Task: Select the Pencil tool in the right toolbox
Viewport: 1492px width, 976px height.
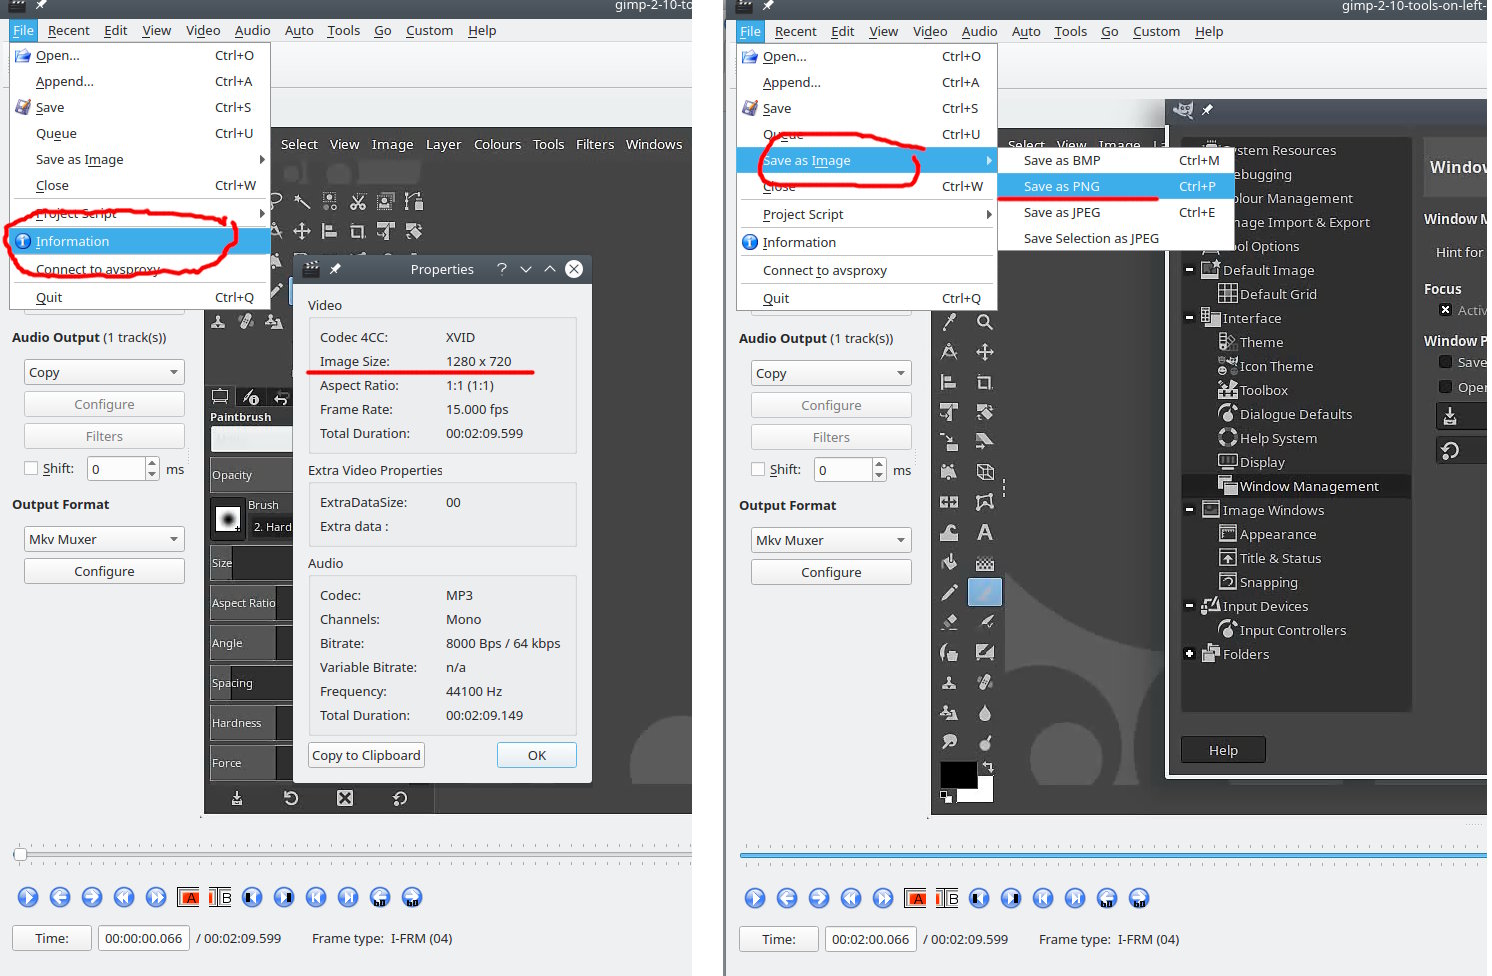Action: click(949, 592)
